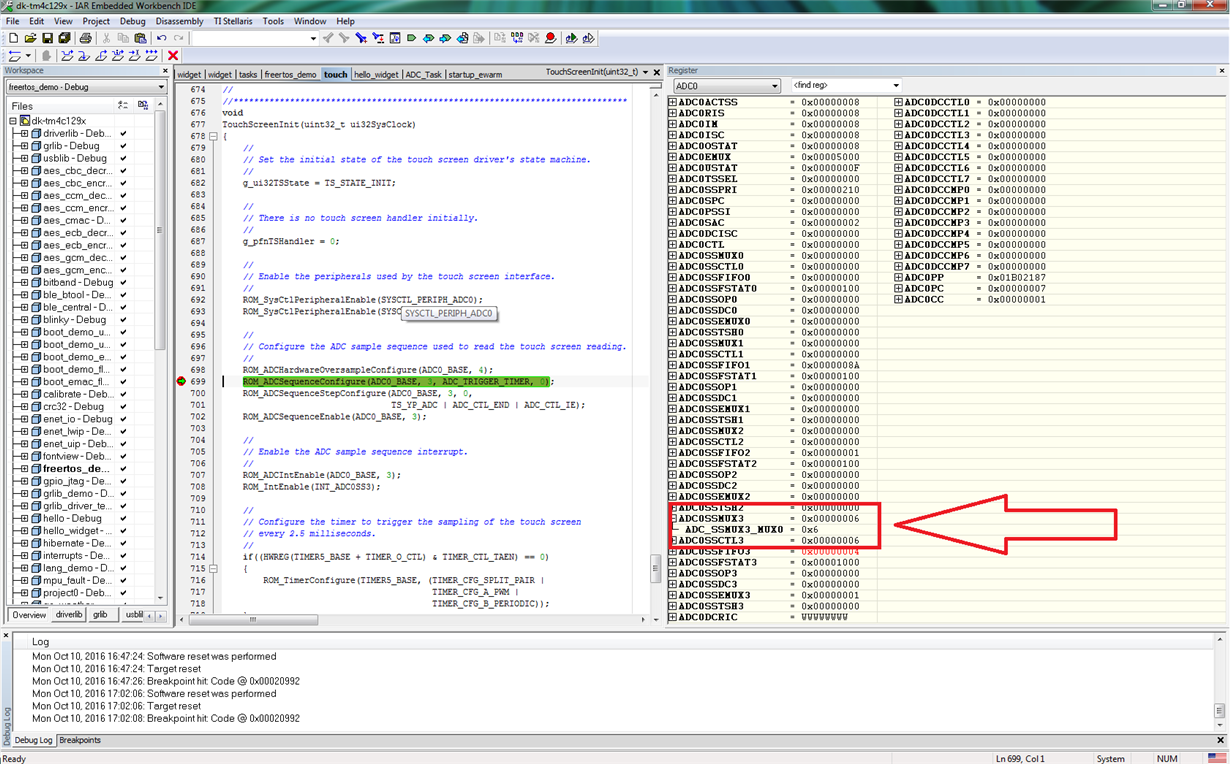Click the Print toolbar icon

click(x=85, y=38)
